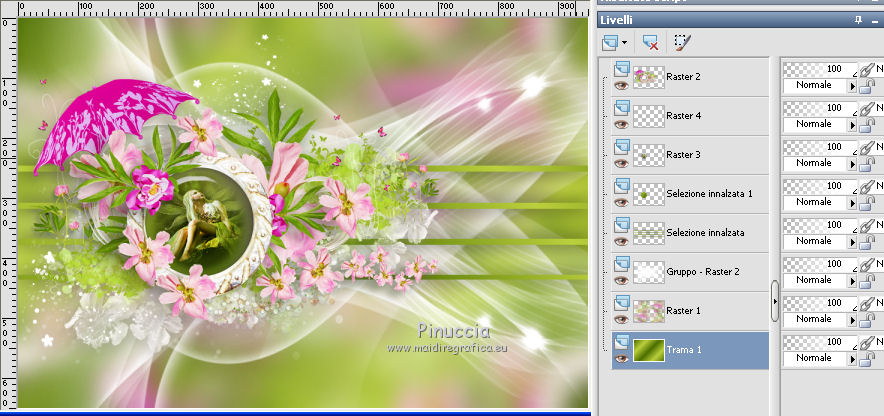Image resolution: width=884 pixels, height=416 pixels.
Task: Toggle transparency lock padlock for Trama 1
Action: [x=868, y=359]
